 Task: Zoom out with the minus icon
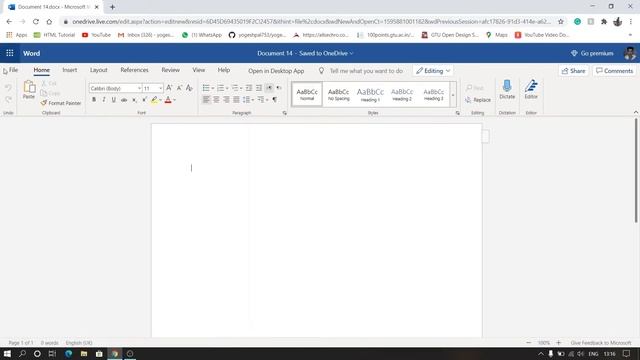click(529, 343)
